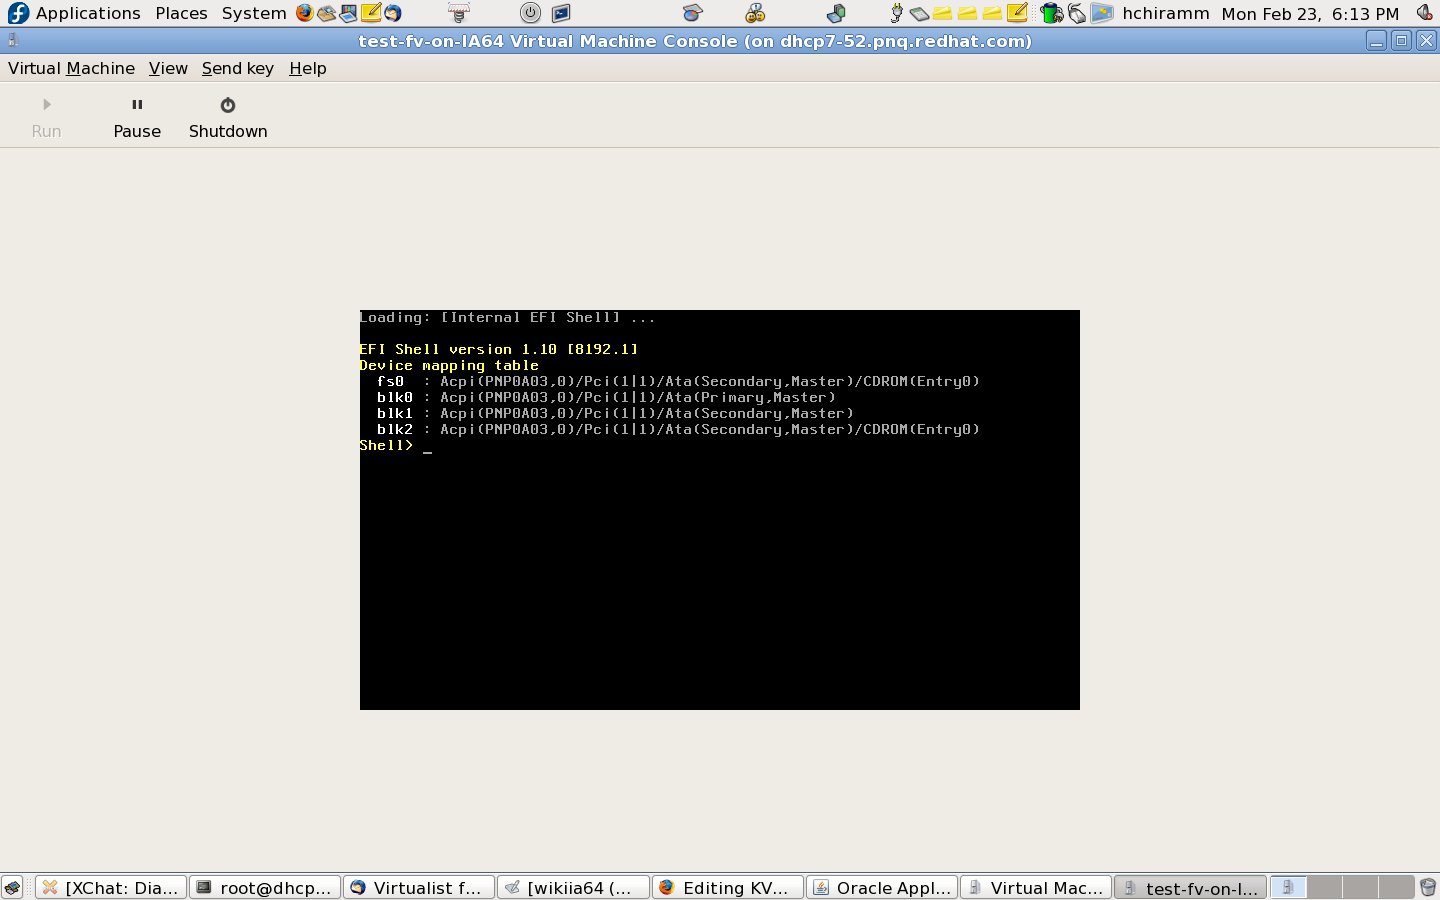The width and height of the screenshot is (1440, 900).
Task: Click the user name hchiramm
Action: (x=1166, y=13)
